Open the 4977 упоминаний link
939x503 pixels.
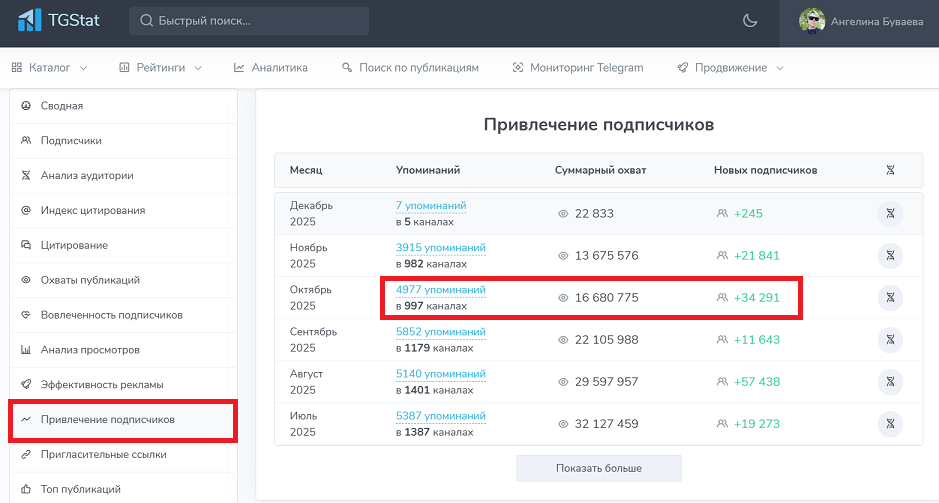tap(440, 290)
